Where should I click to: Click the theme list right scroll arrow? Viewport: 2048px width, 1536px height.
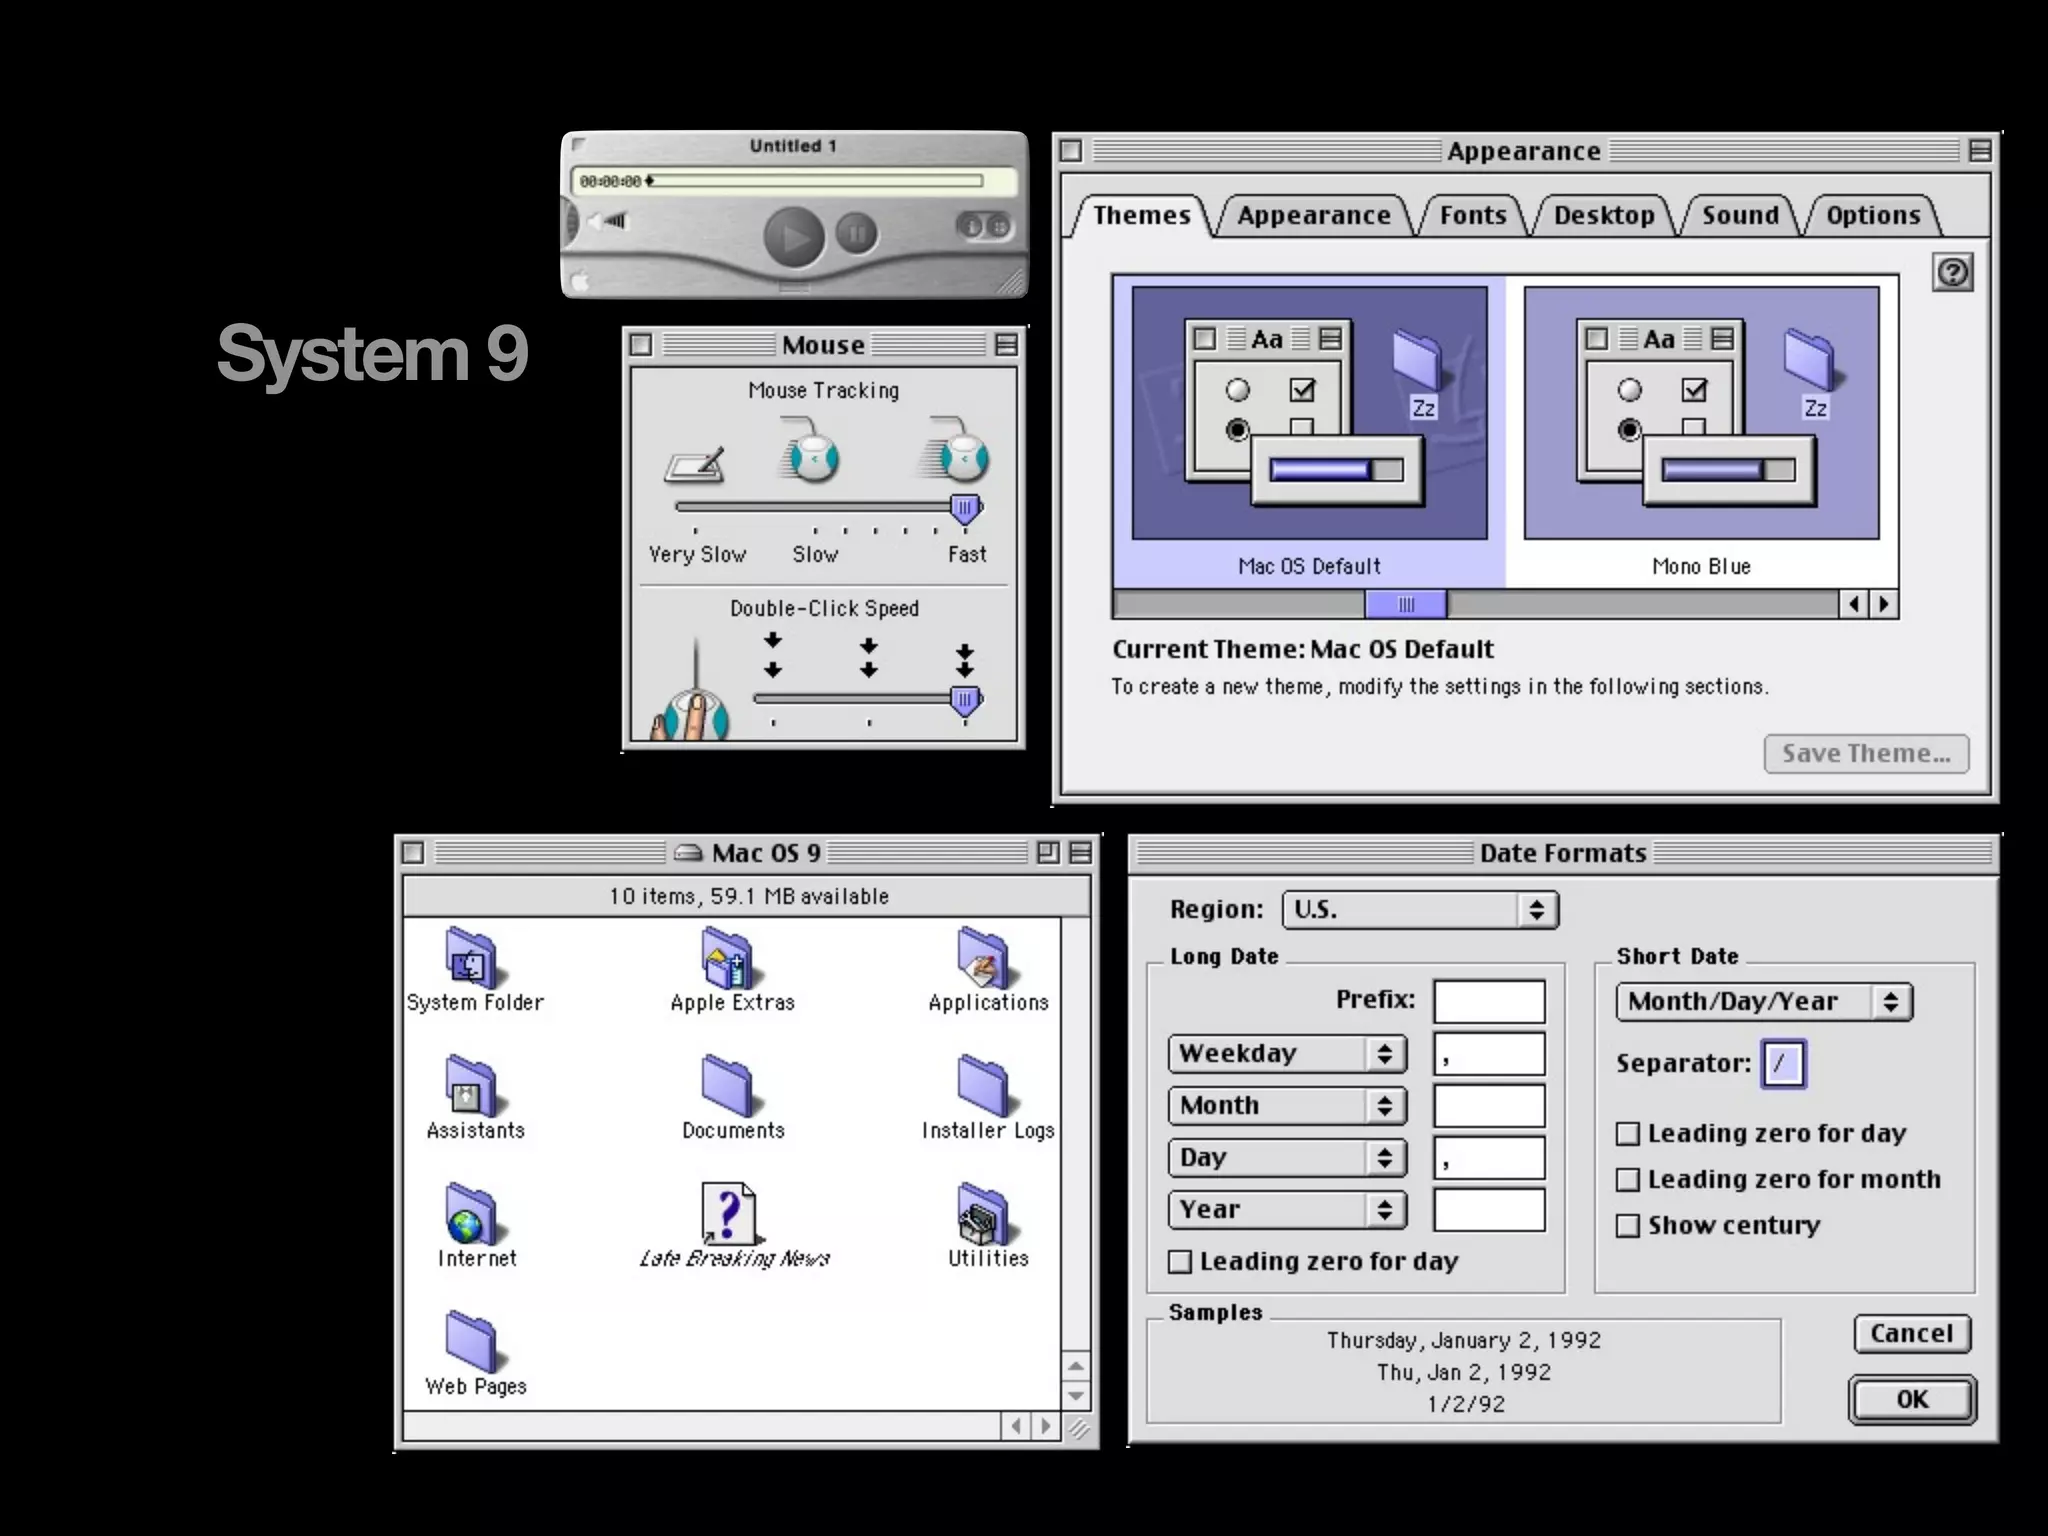tap(1884, 604)
